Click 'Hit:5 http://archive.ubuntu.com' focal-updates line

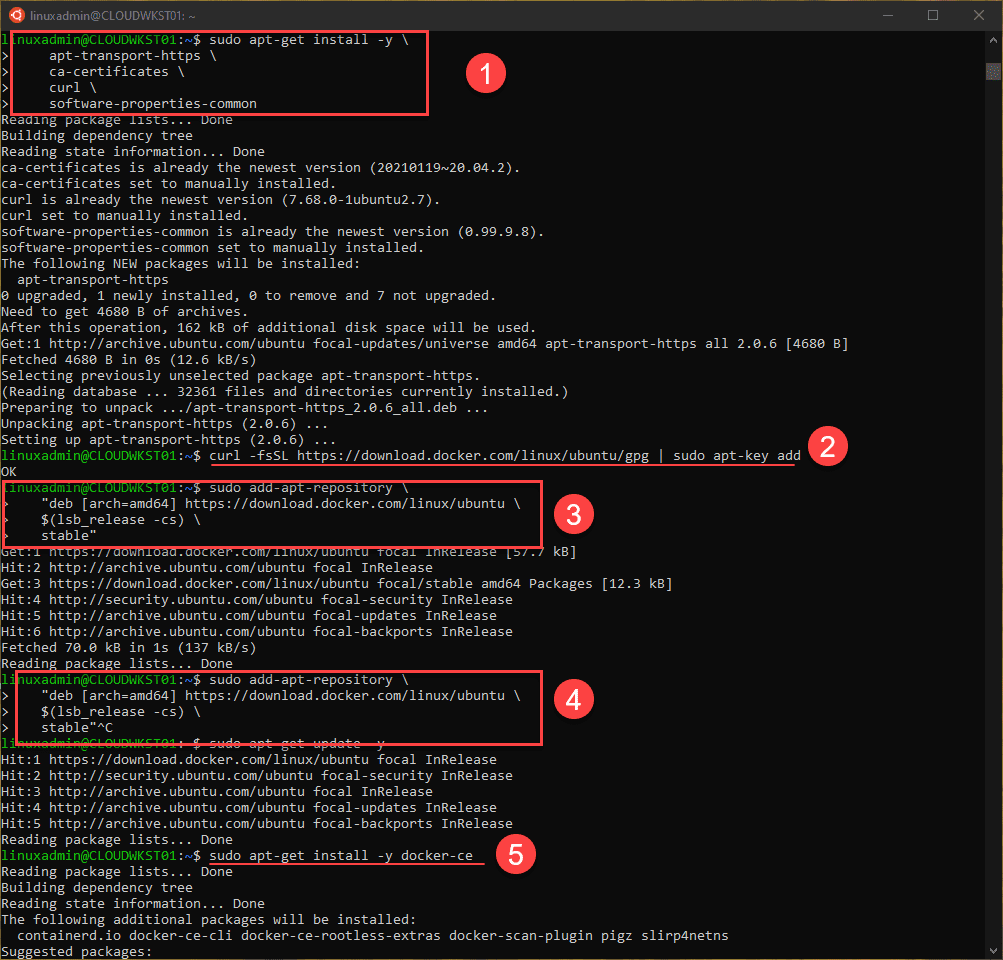249,615
